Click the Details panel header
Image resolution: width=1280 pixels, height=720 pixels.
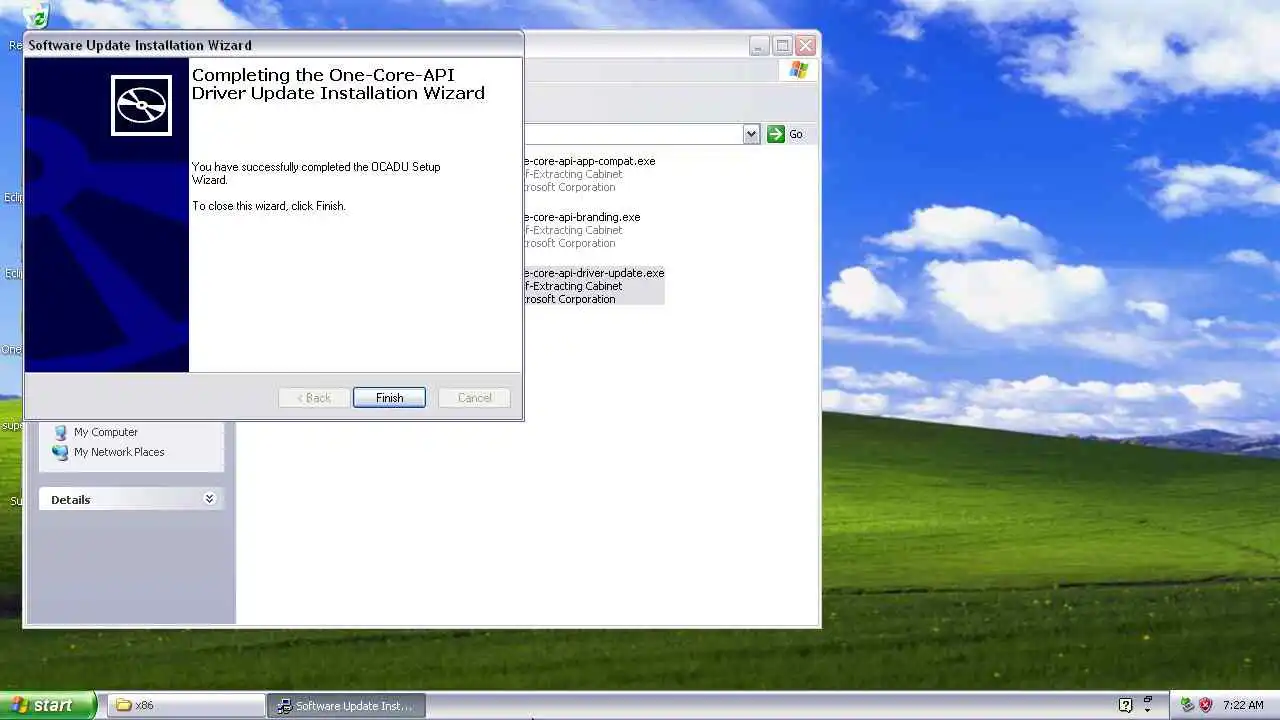click(x=131, y=499)
